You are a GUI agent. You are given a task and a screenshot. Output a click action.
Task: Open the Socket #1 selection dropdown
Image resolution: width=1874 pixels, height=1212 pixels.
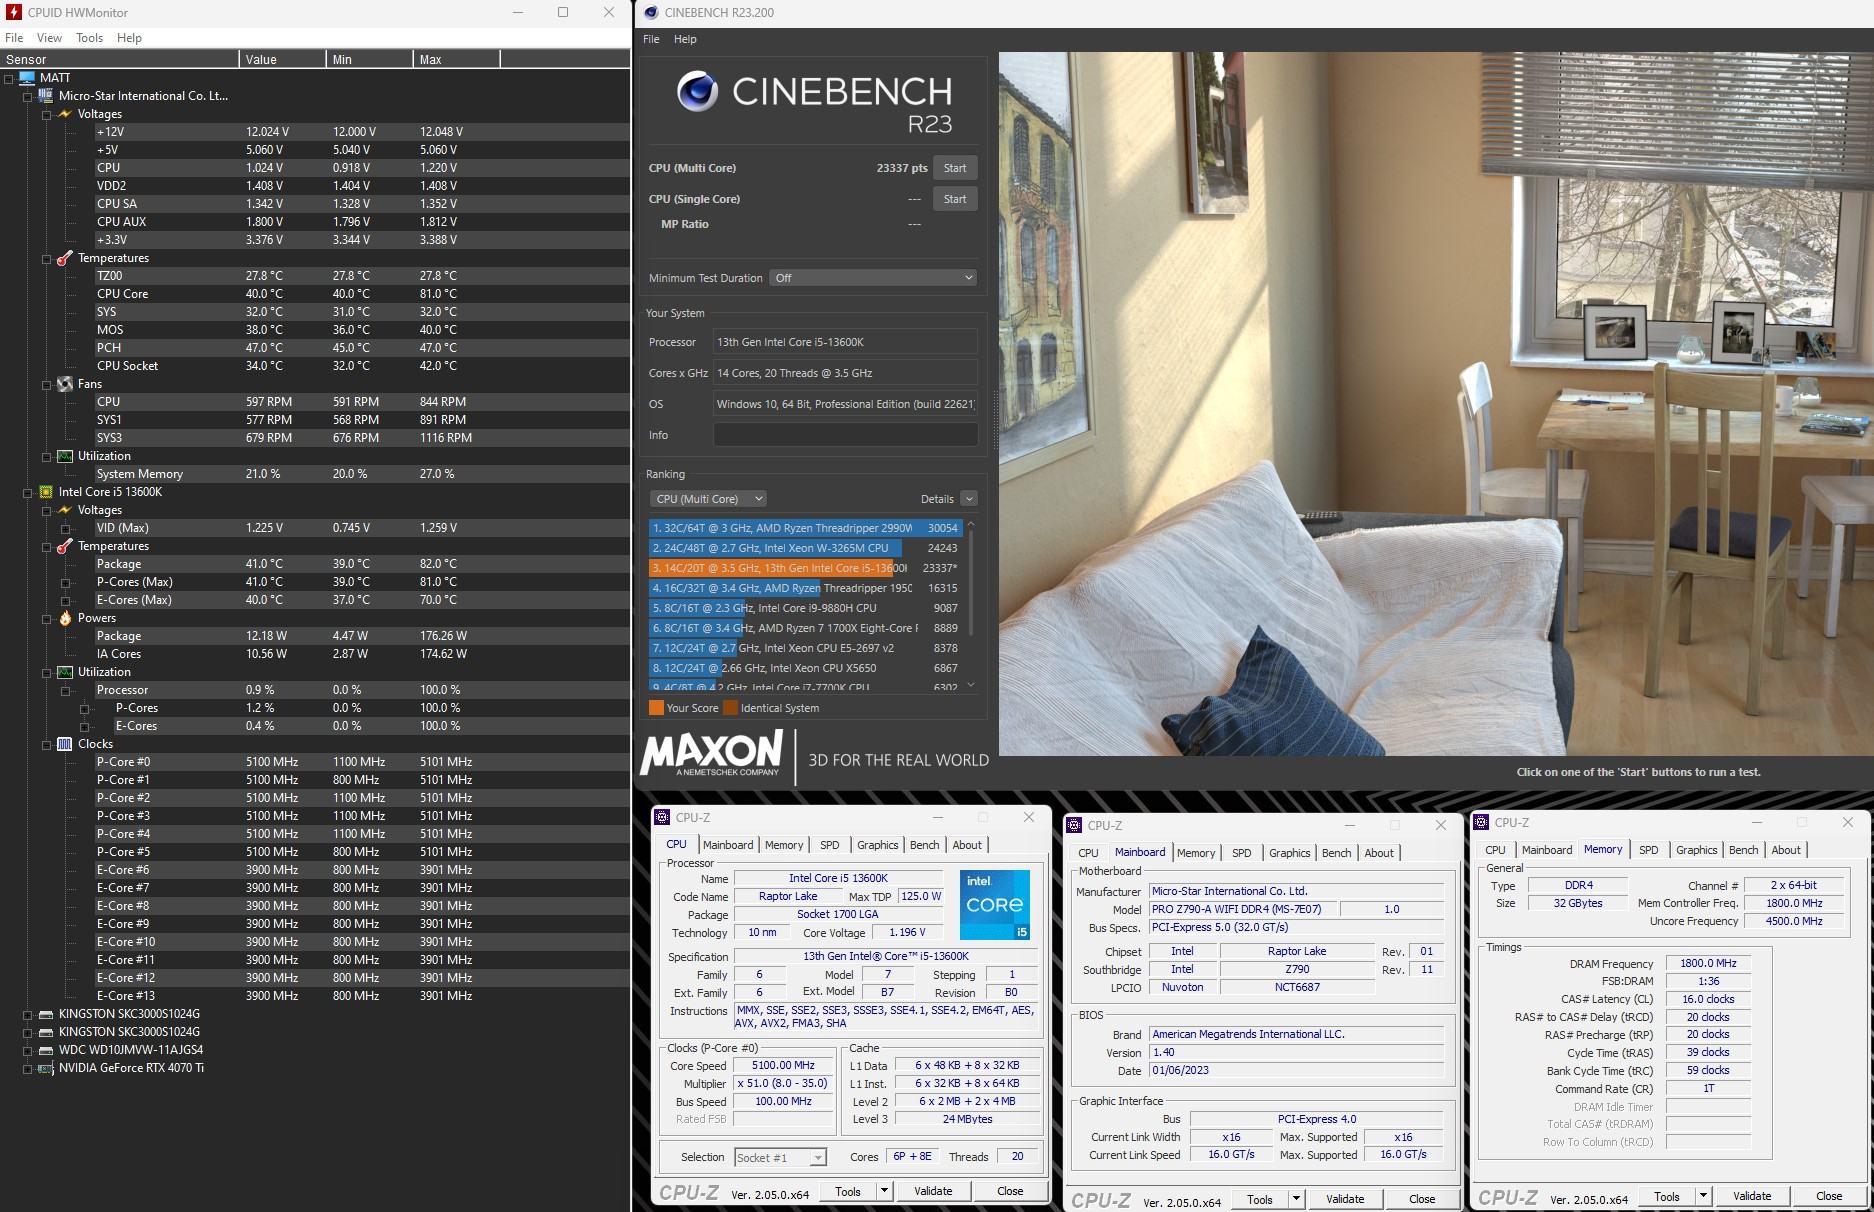[x=781, y=1157]
